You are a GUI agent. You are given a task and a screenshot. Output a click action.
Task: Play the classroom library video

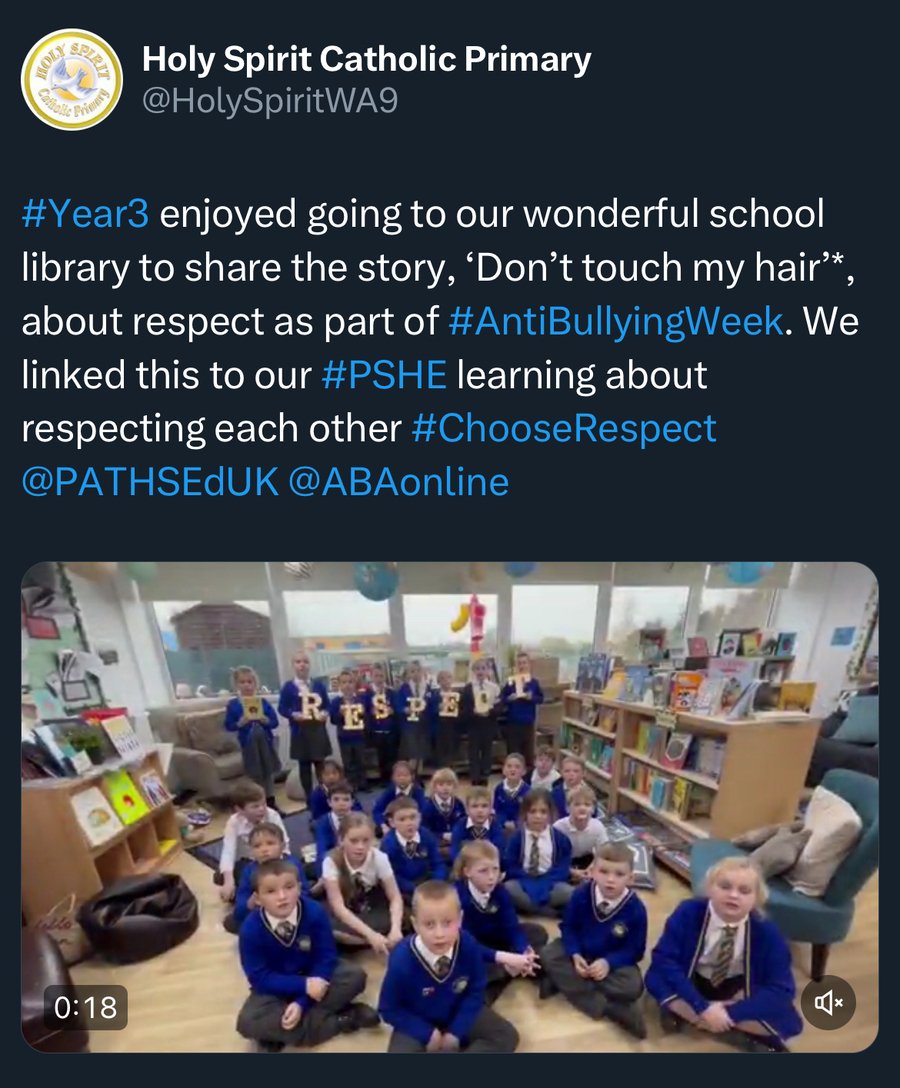450,807
